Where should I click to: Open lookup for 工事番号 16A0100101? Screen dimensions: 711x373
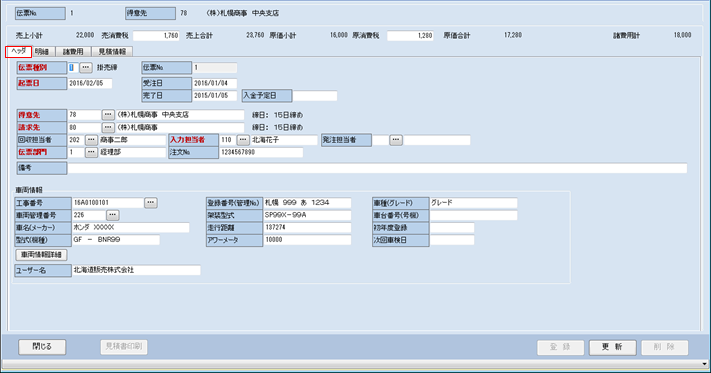click(151, 203)
